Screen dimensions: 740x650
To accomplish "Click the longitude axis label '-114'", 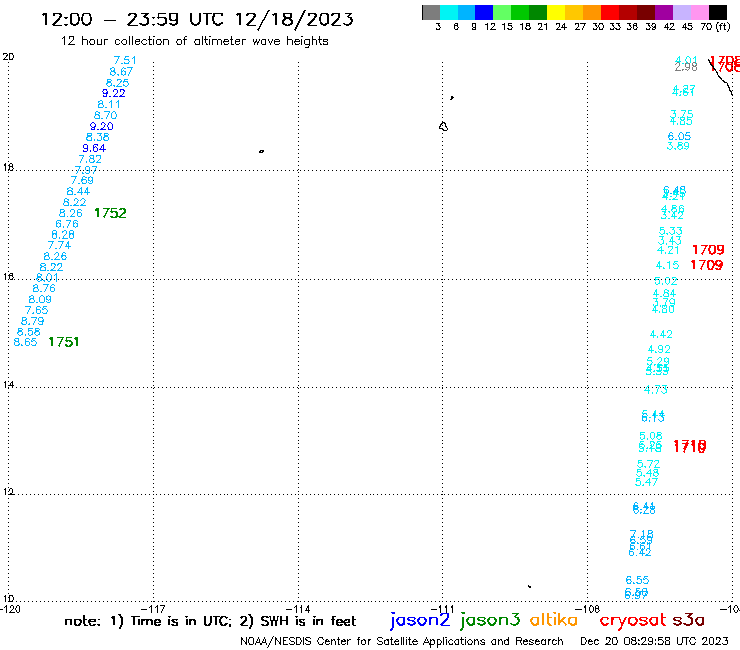I will coord(298,609).
